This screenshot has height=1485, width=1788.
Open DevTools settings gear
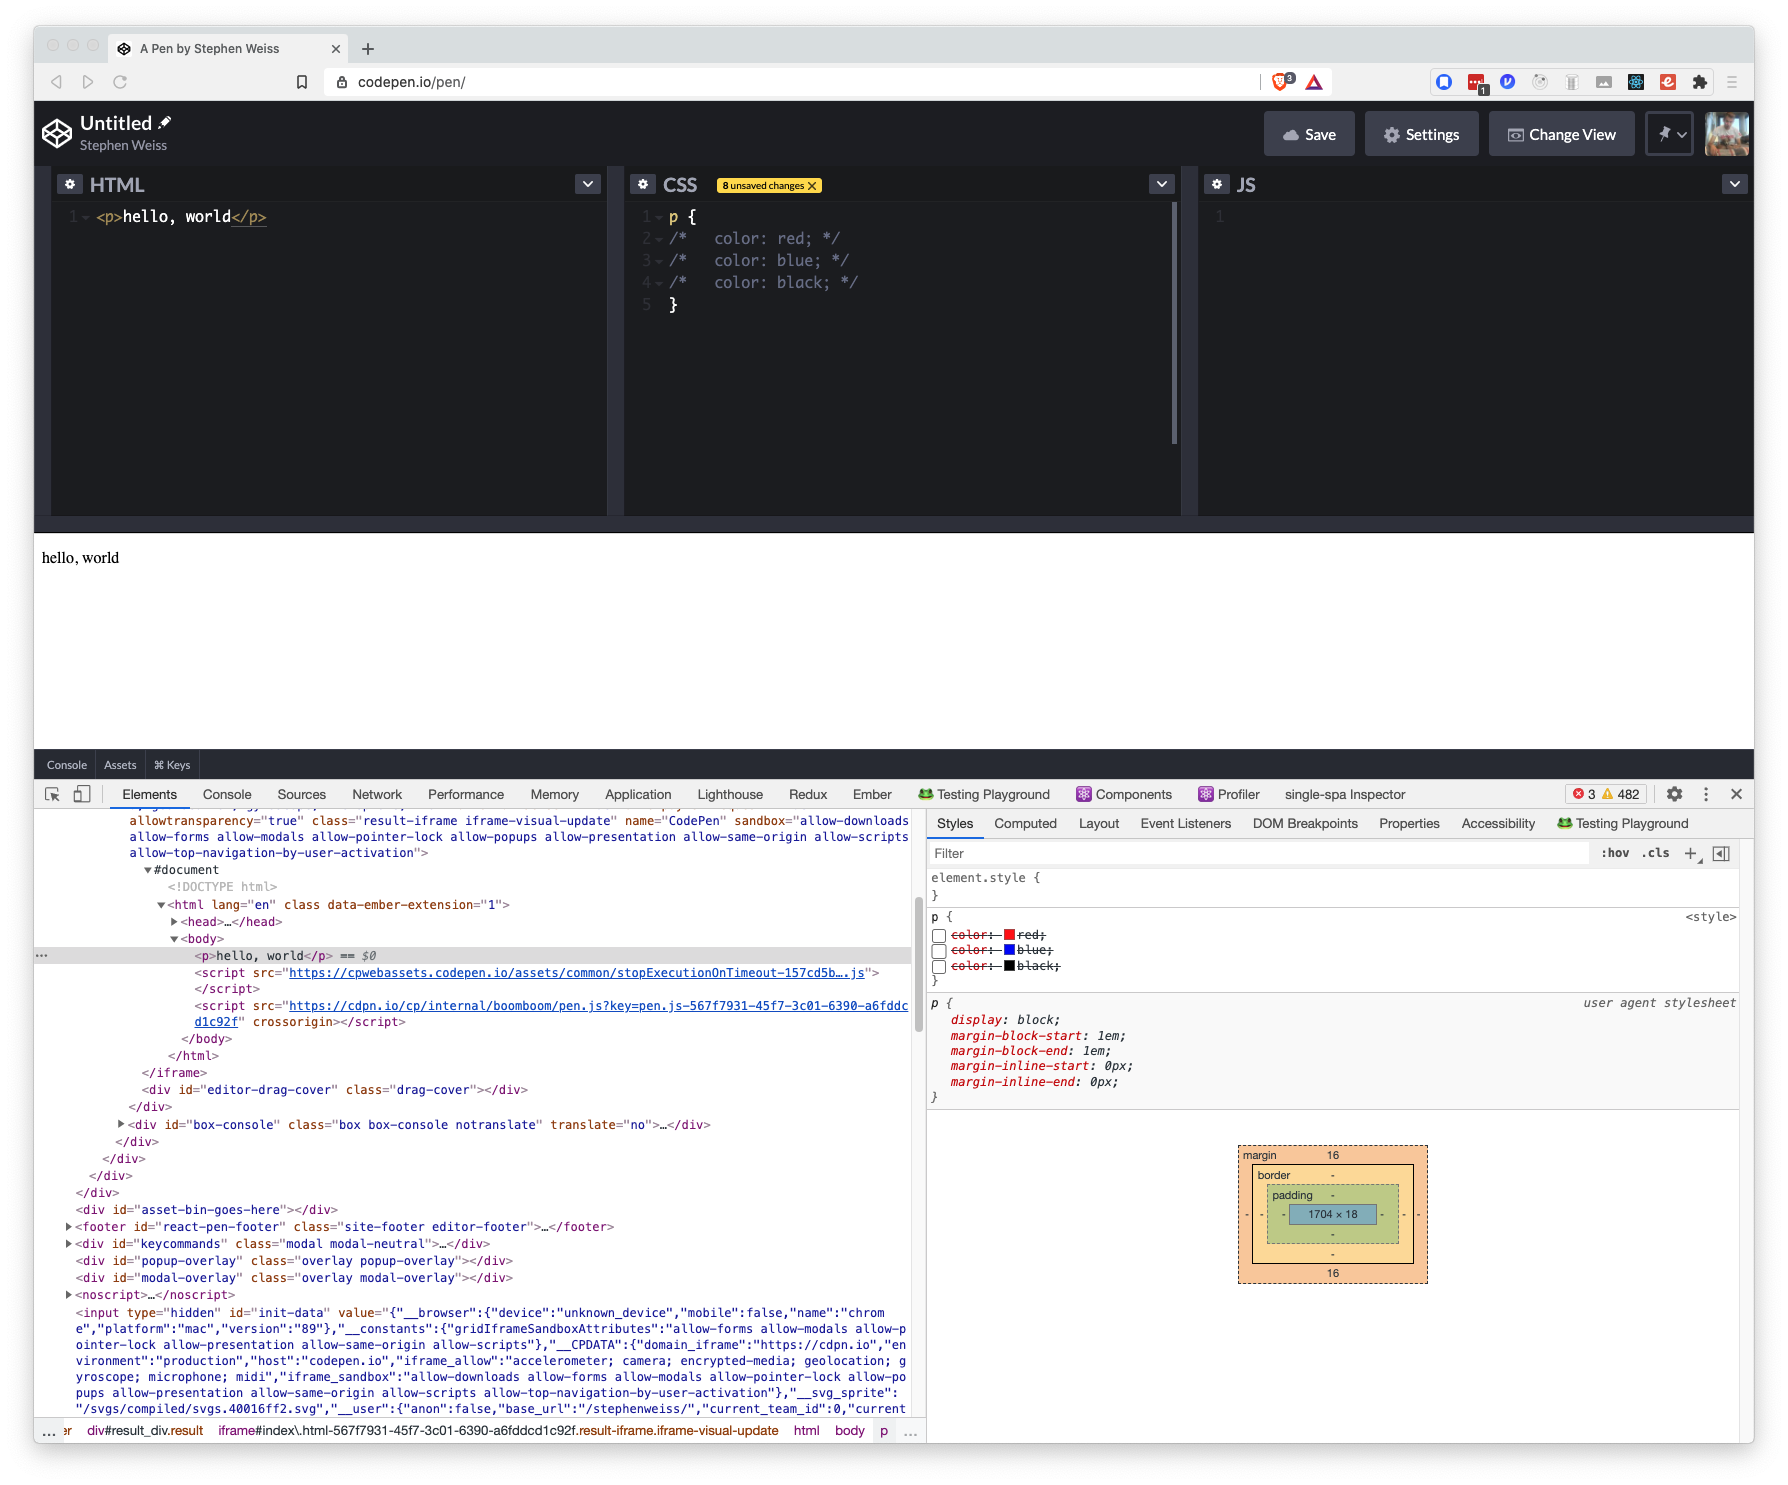pos(1674,794)
